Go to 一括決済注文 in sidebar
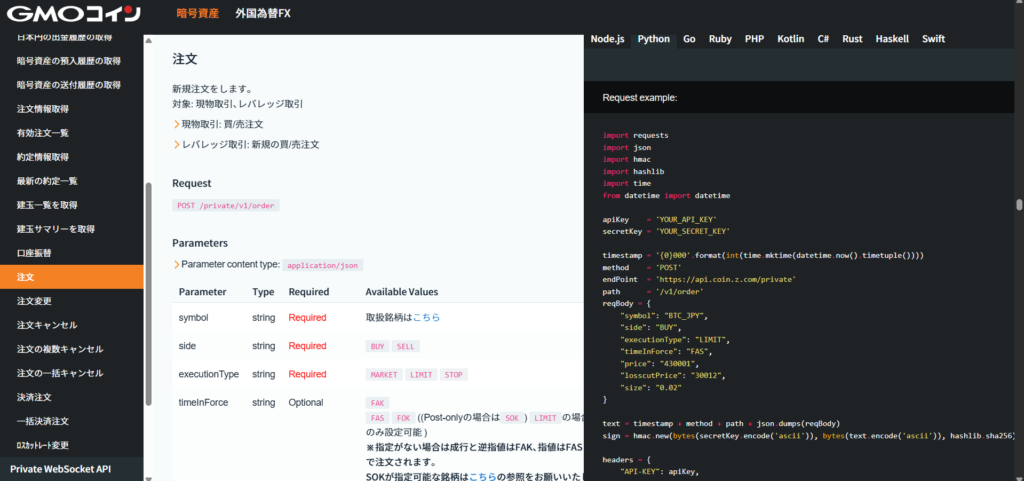This screenshot has height=481, width=1024. click(x=43, y=421)
